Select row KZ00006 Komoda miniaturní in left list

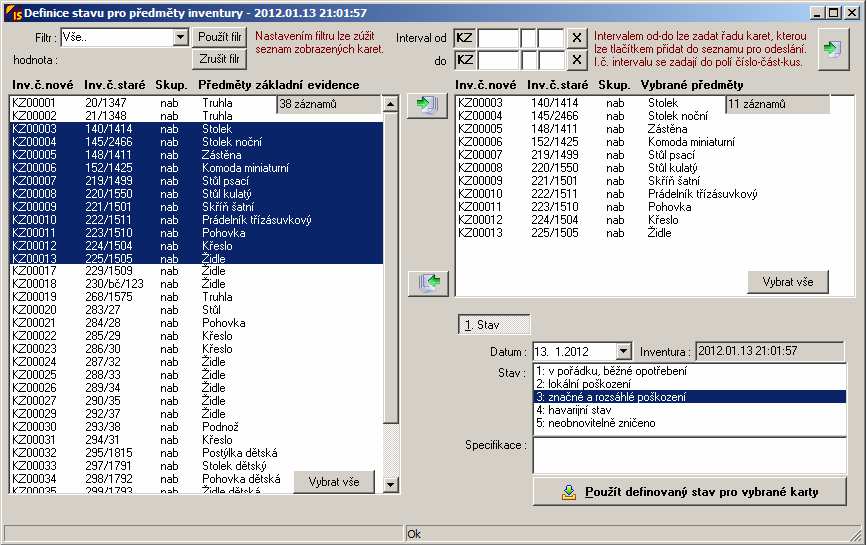coord(196,168)
